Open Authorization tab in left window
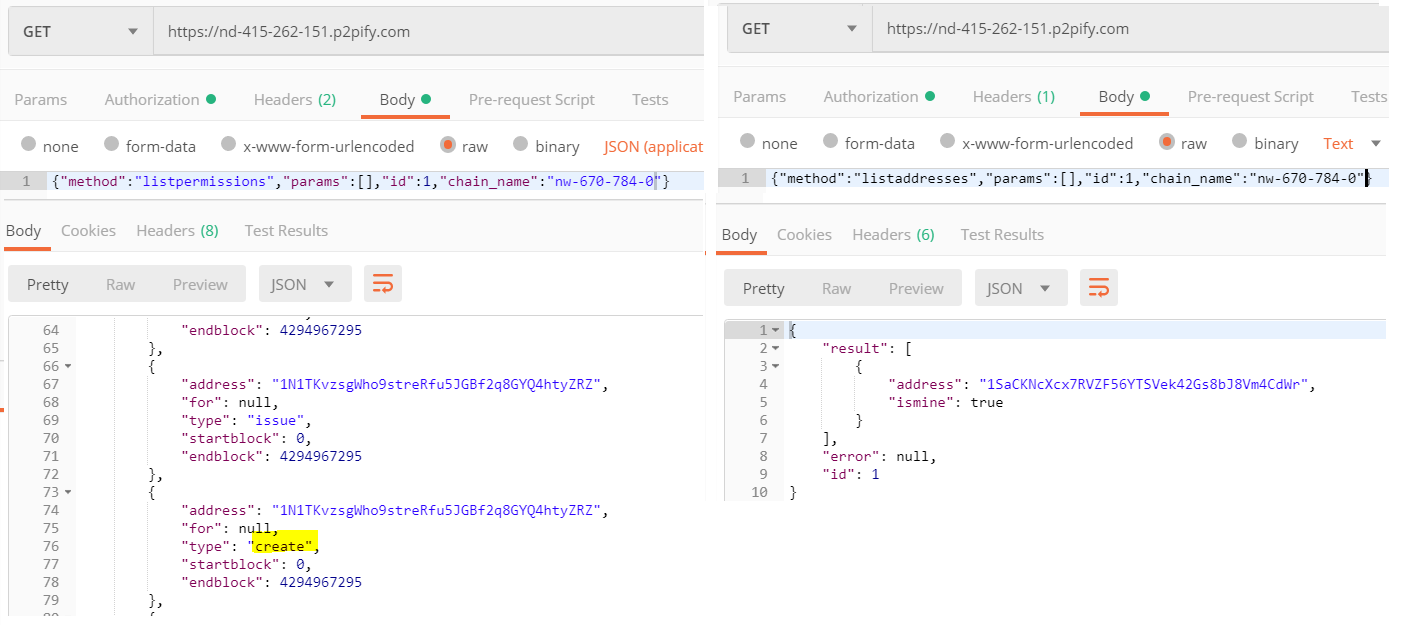The height and width of the screenshot is (636, 1405). (160, 99)
